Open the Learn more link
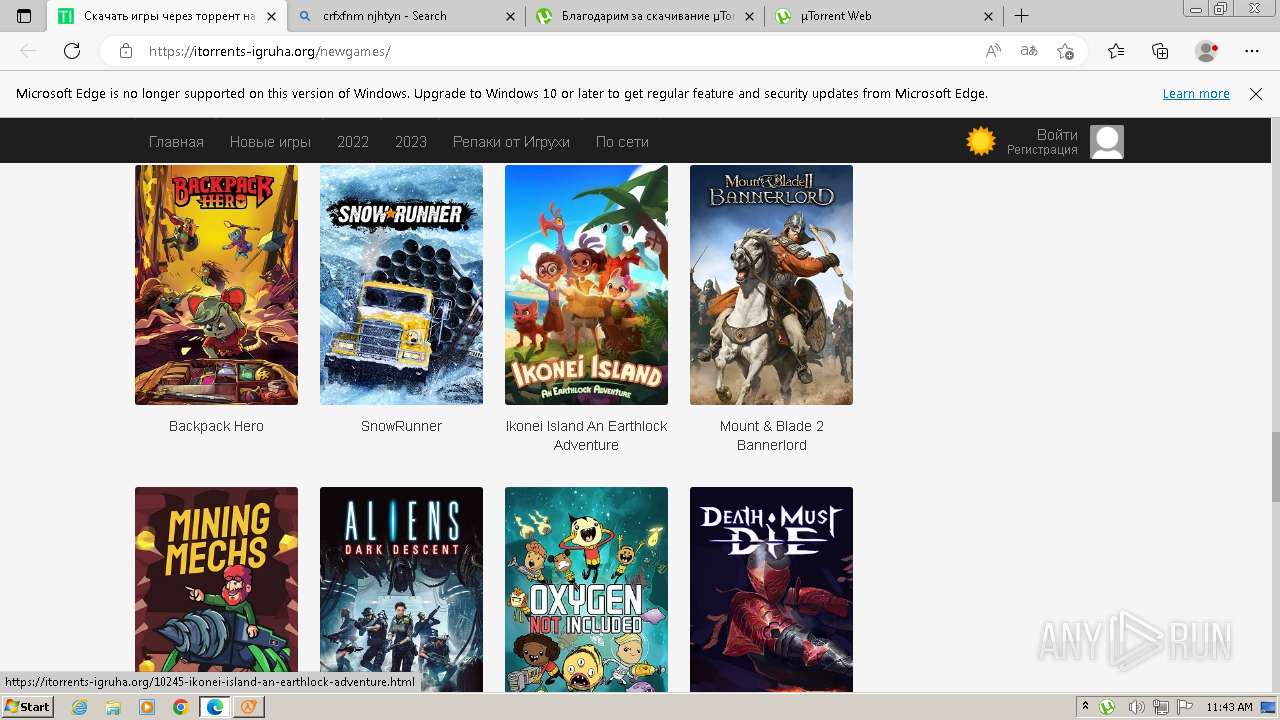This screenshot has width=1280, height=720. (1196, 94)
